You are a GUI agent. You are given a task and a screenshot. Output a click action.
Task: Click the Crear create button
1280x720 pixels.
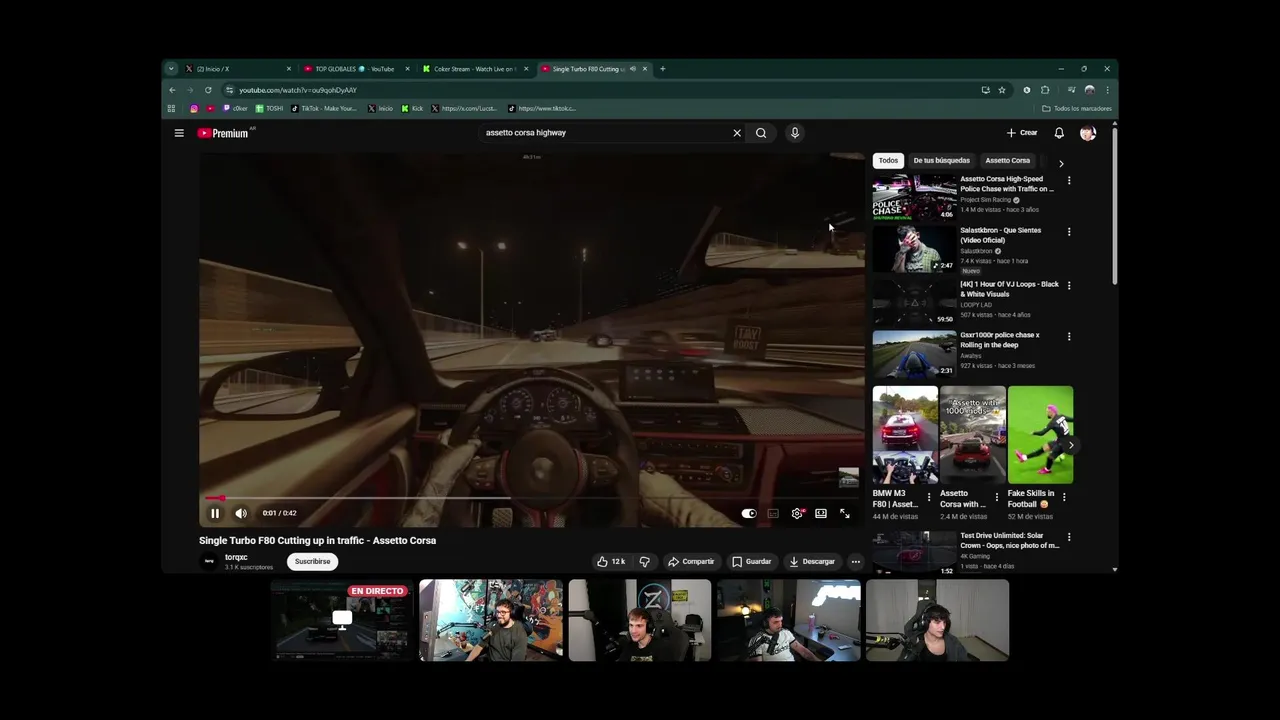[1022, 133]
